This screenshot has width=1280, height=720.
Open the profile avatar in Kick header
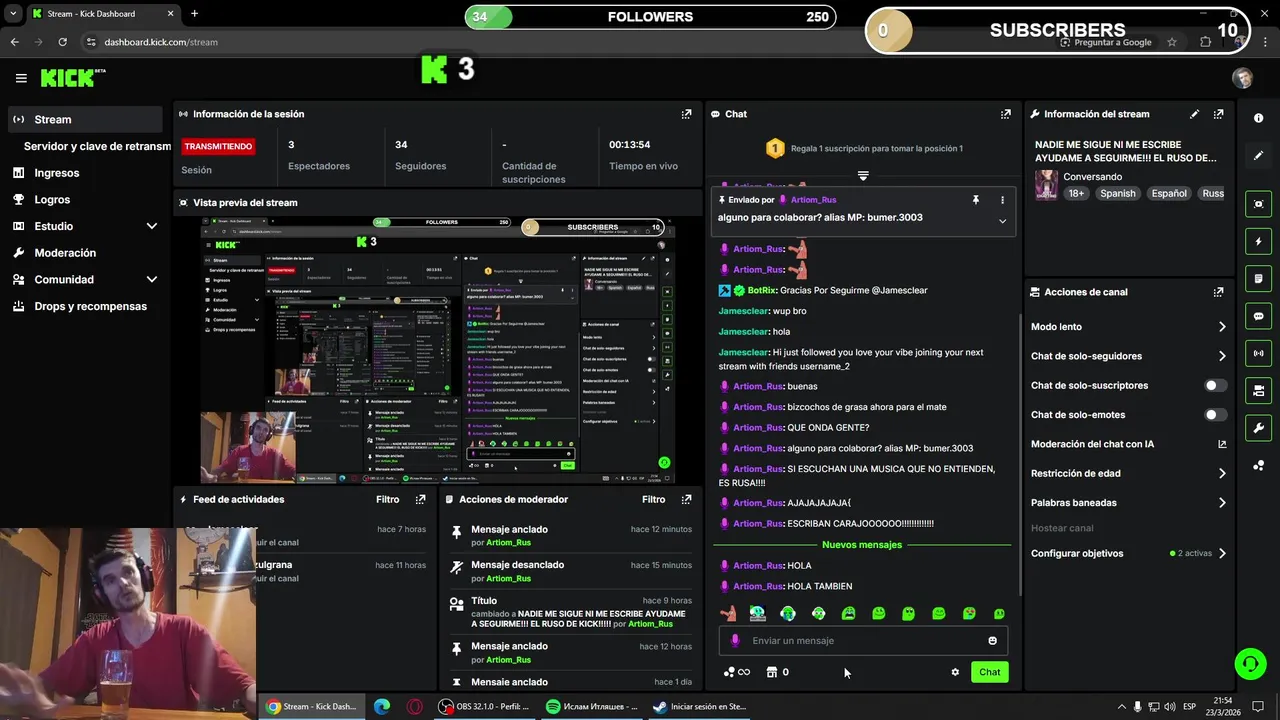pos(1242,78)
